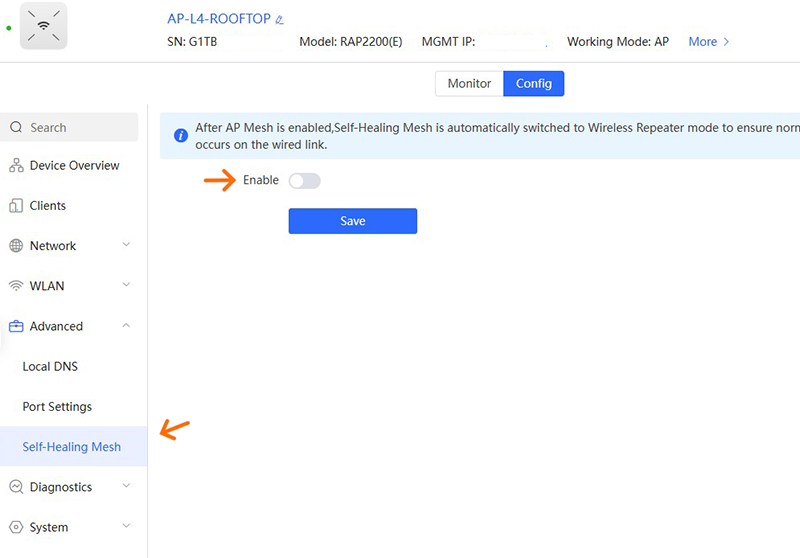800x558 pixels.
Task: Click the blue info icon in banner
Action: tap(180, 135)
